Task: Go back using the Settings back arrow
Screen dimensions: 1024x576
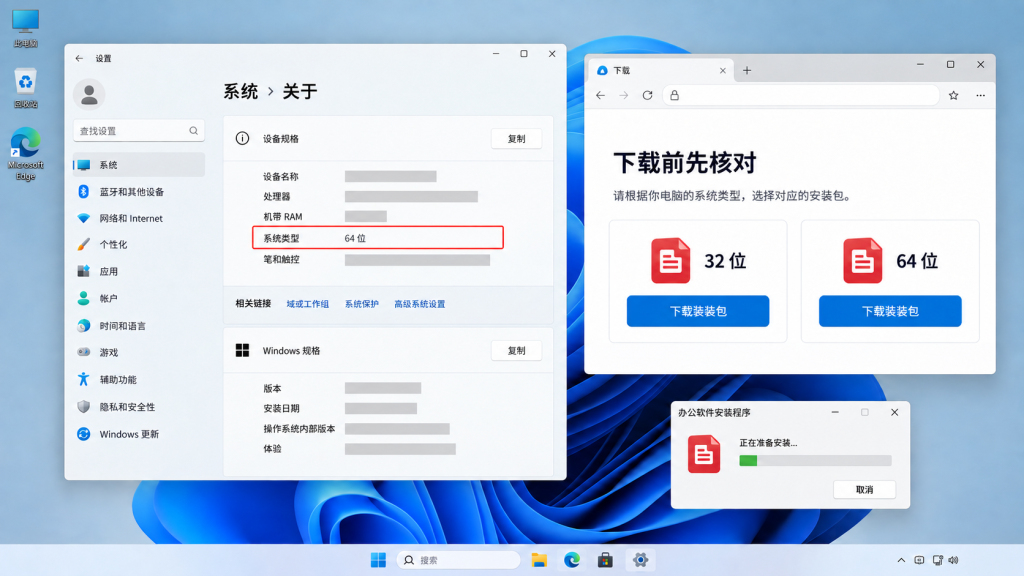Action: tap(79, 58)
